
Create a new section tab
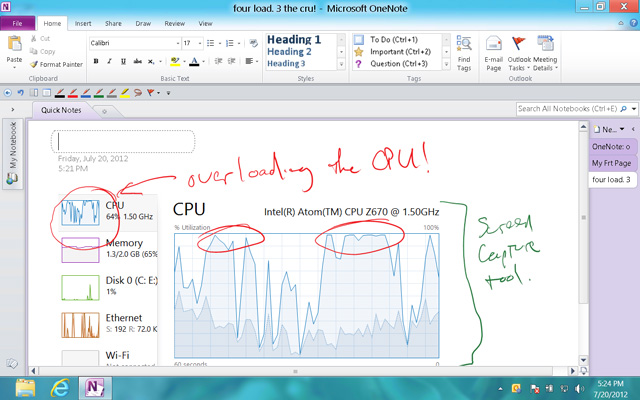pyautogui.click(x=104, y=111)
